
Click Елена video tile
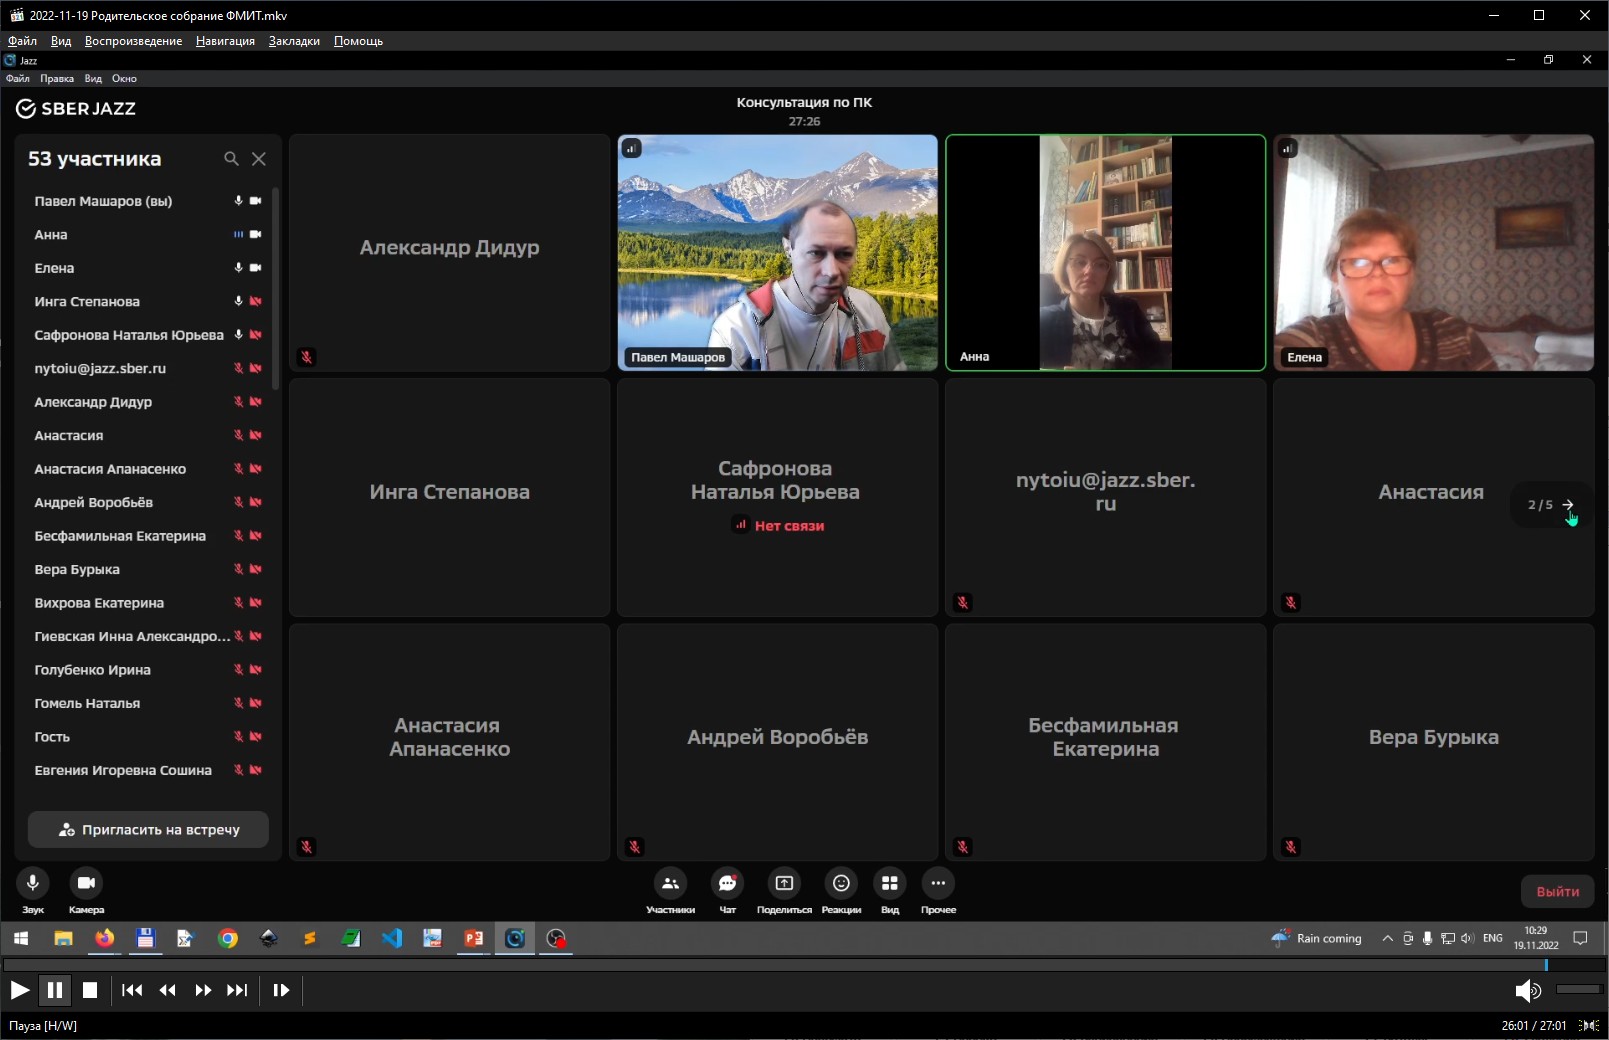[1434, 253]
